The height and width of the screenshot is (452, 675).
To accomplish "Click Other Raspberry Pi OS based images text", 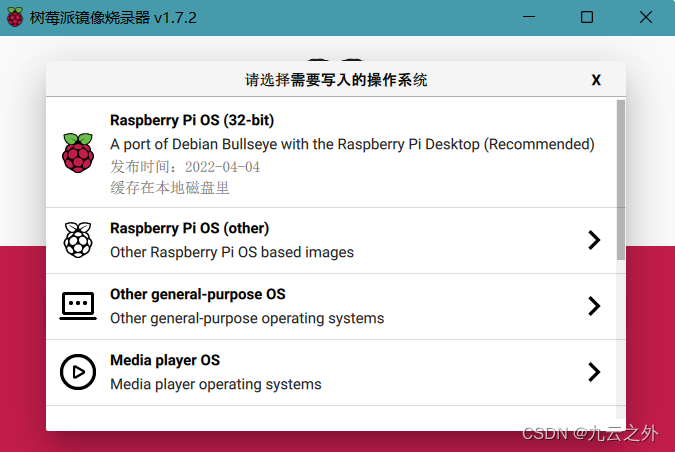I will tap(232, 252).
